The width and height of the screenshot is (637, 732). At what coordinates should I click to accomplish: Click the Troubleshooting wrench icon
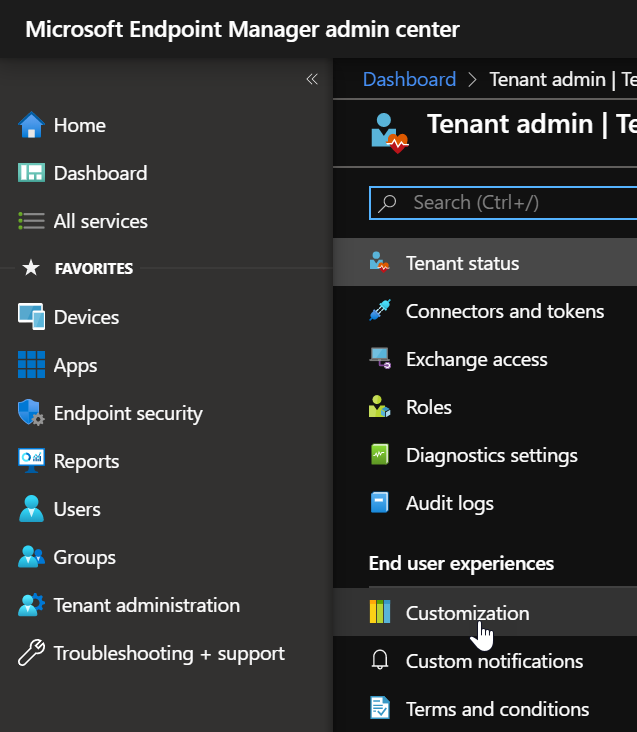tap(31, 653)
